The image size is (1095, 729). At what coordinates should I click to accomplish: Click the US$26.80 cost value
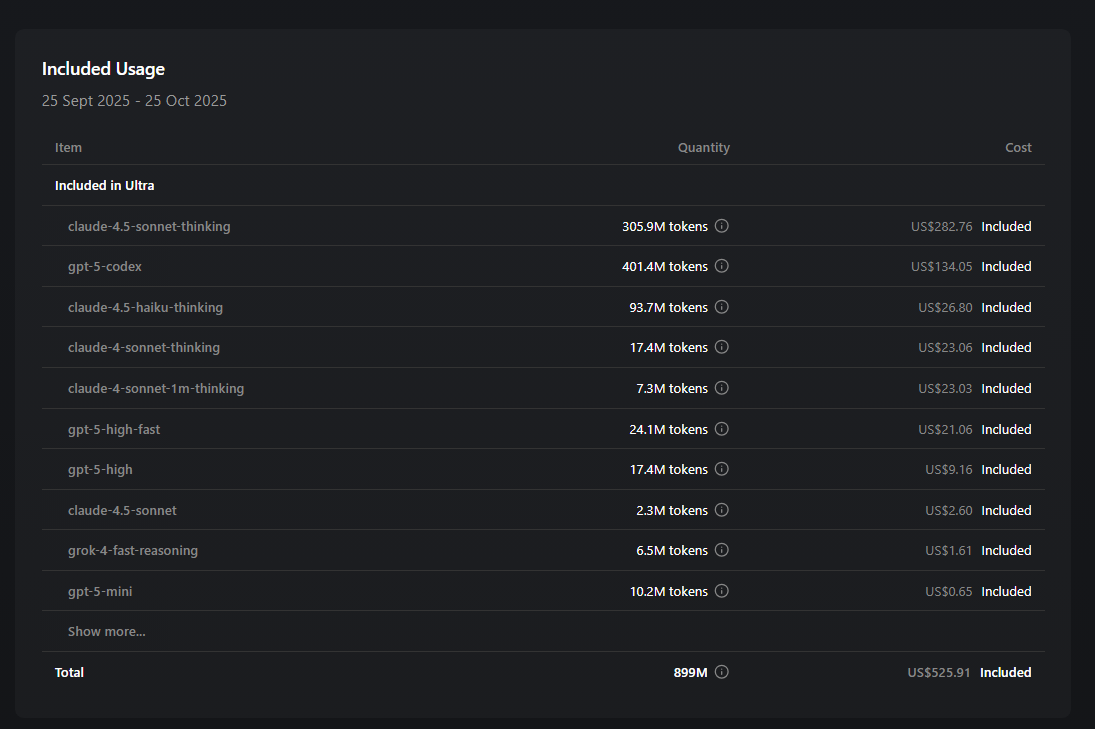(945, 307)
